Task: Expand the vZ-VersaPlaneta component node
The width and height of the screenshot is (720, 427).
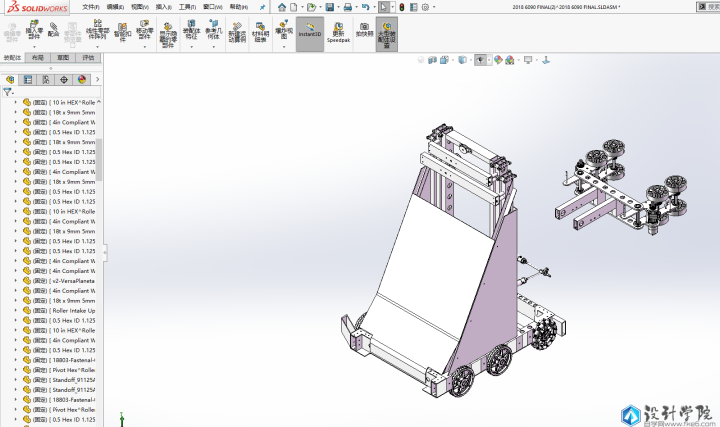Action: pyautogui.click(x=16, y=281)
